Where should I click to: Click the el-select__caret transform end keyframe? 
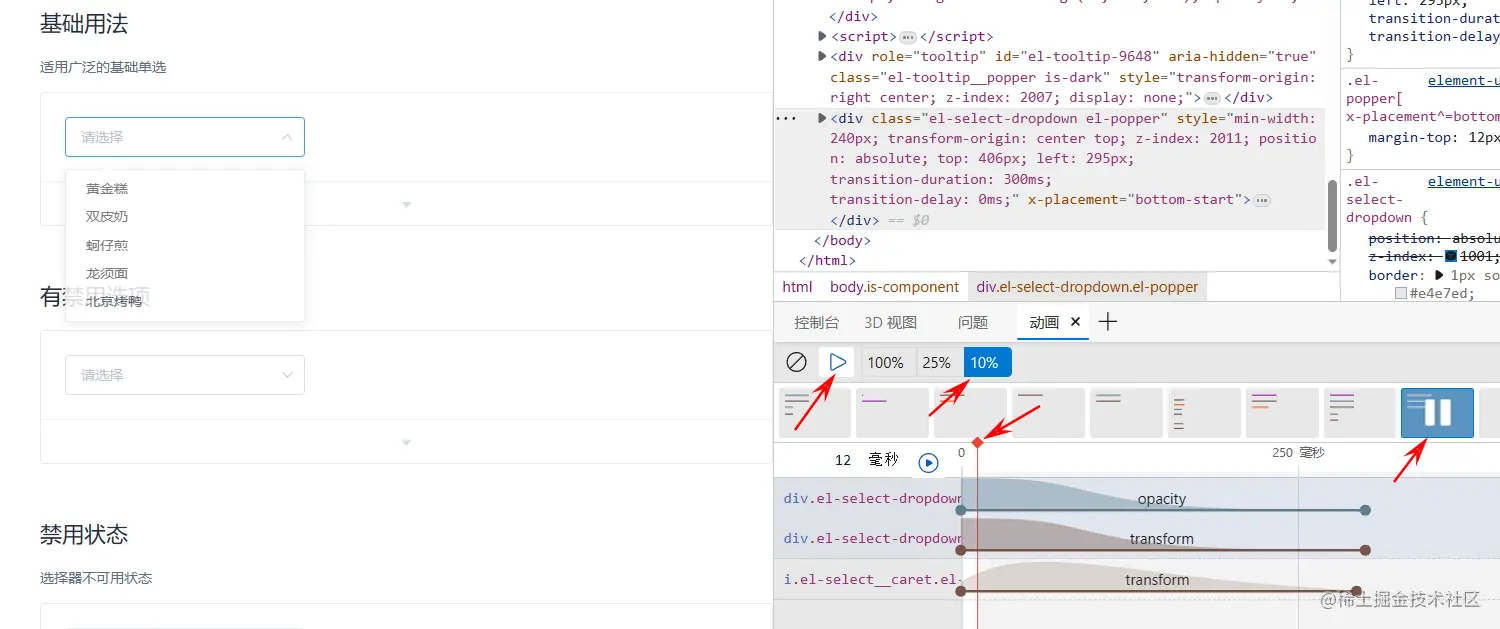[1356, 591]
